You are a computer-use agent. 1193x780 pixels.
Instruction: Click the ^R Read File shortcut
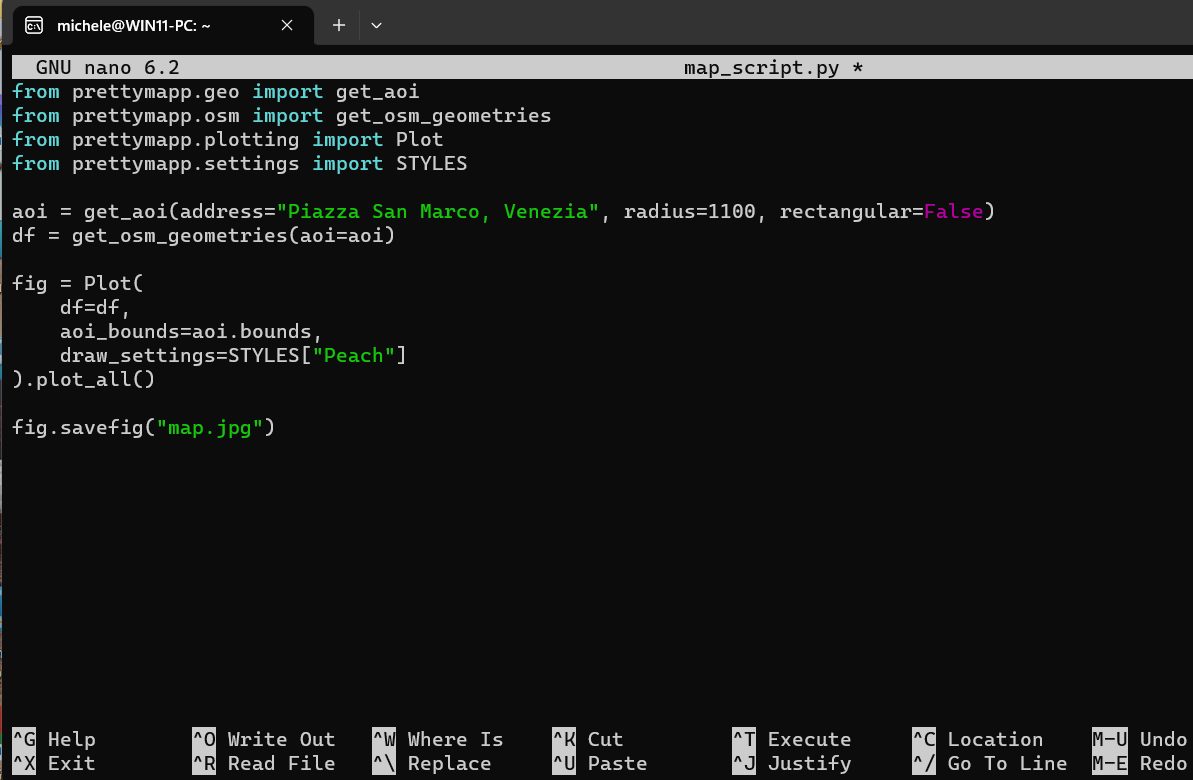[x=264, y=764]
